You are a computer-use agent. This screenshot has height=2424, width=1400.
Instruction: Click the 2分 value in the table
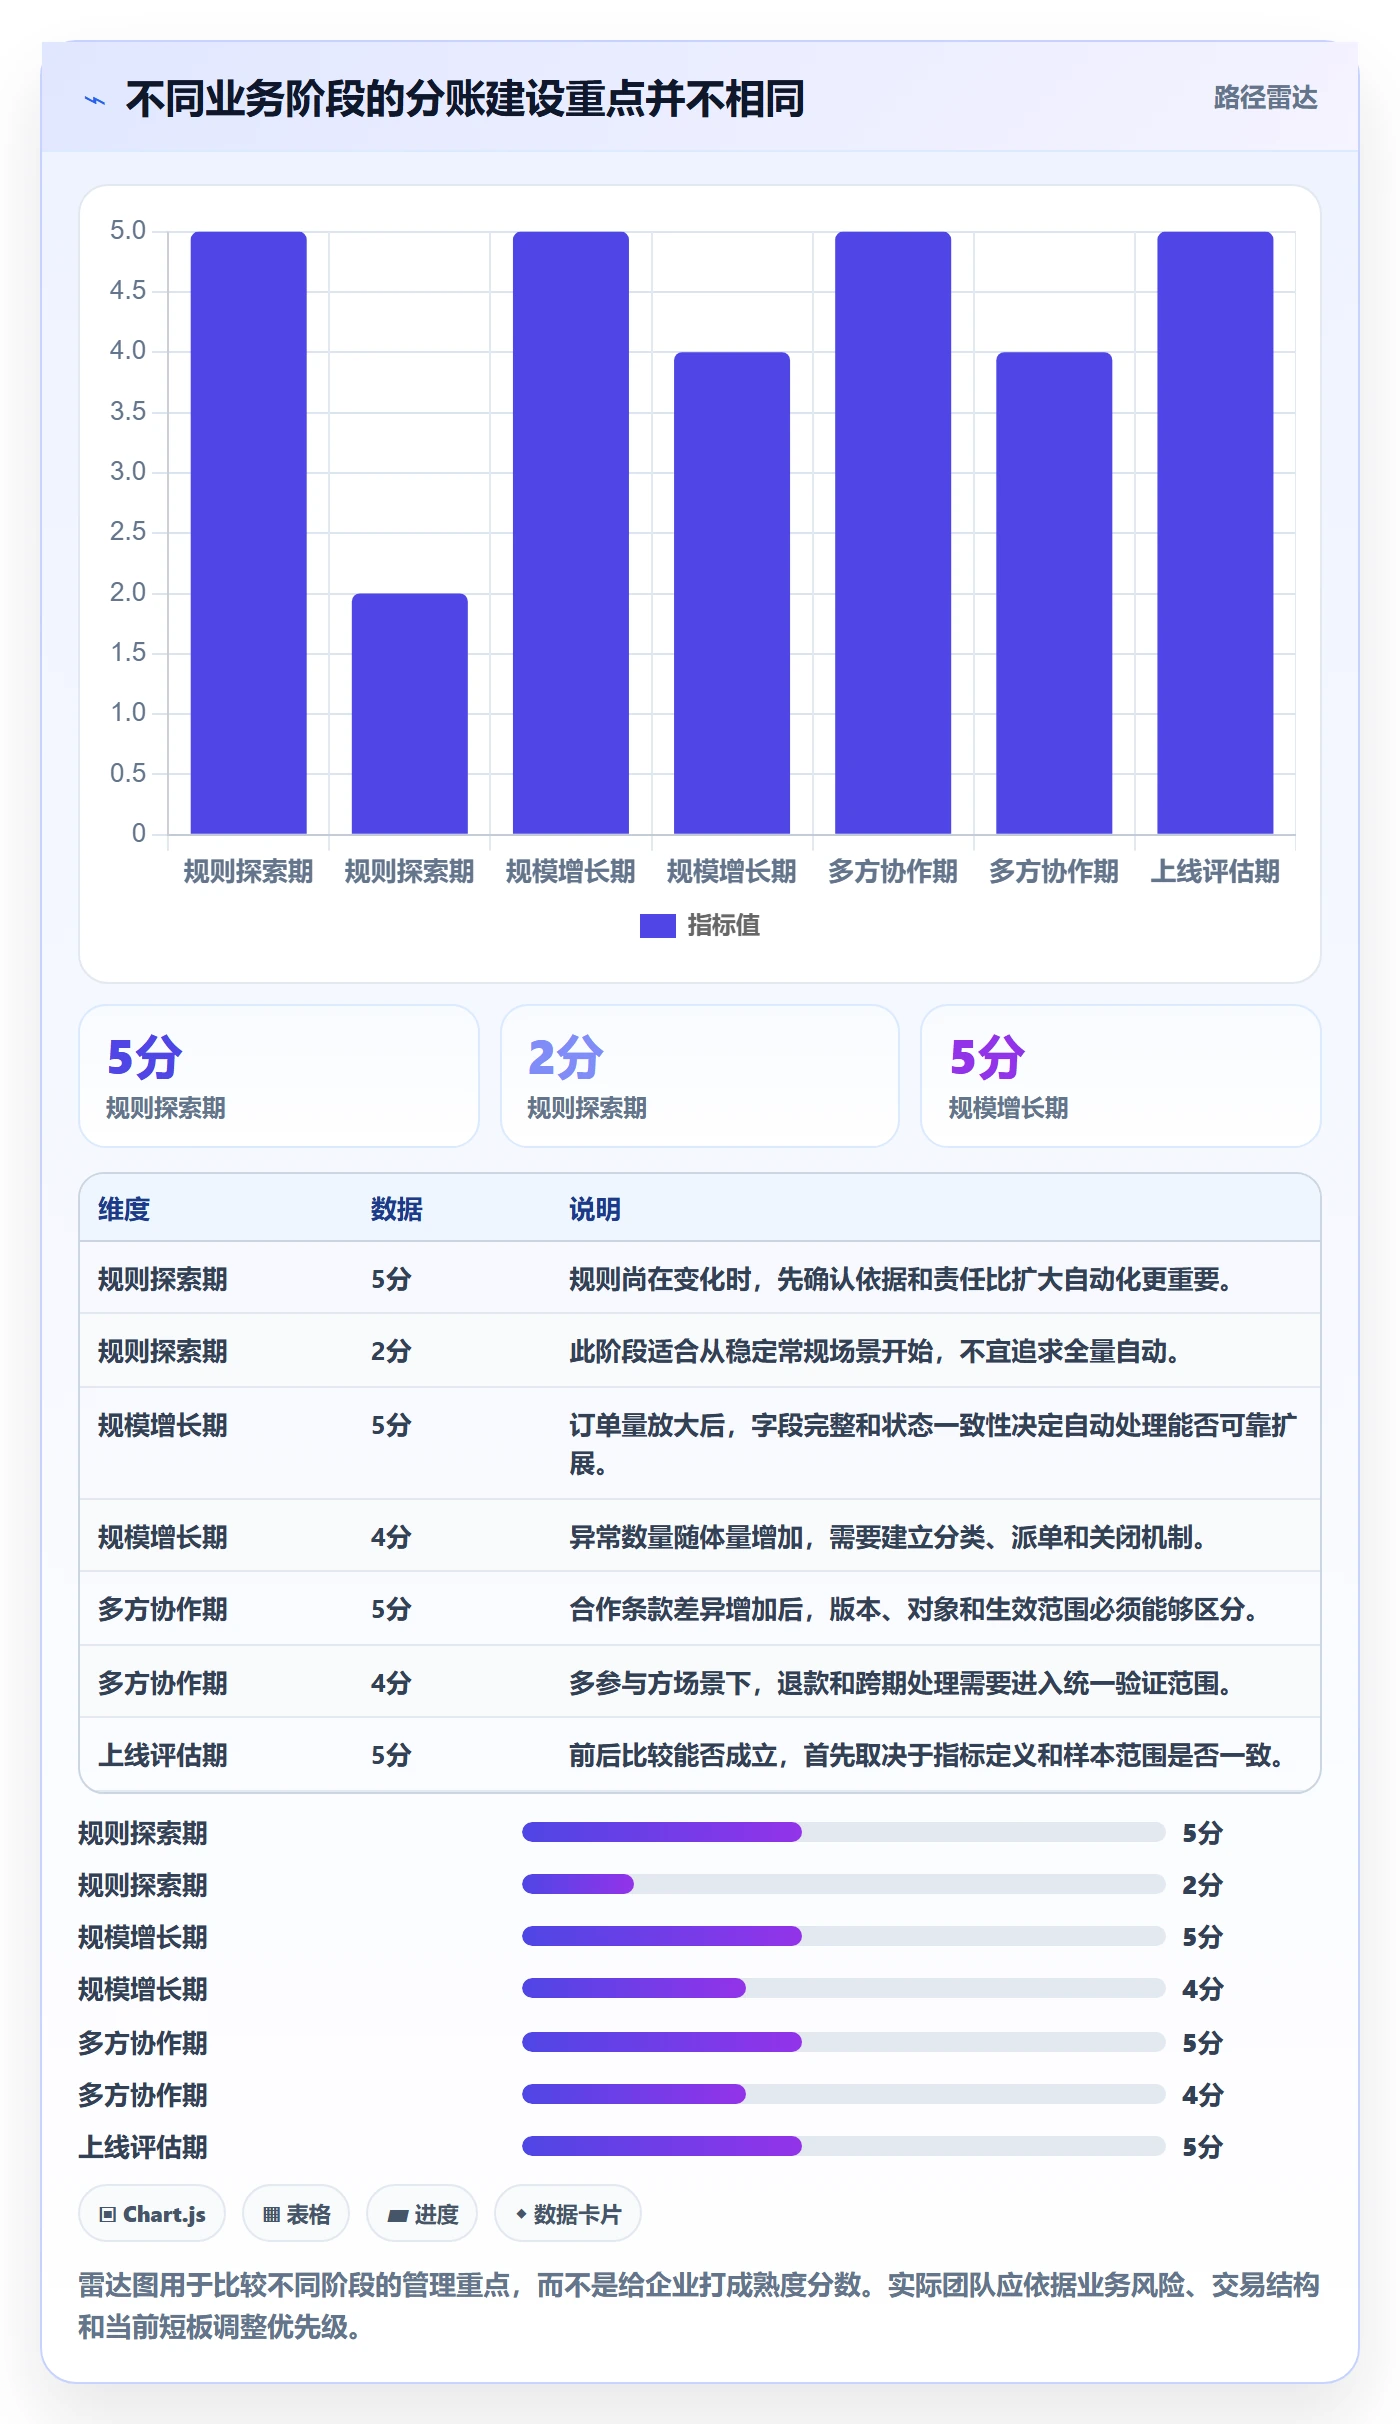(391, 1352)
